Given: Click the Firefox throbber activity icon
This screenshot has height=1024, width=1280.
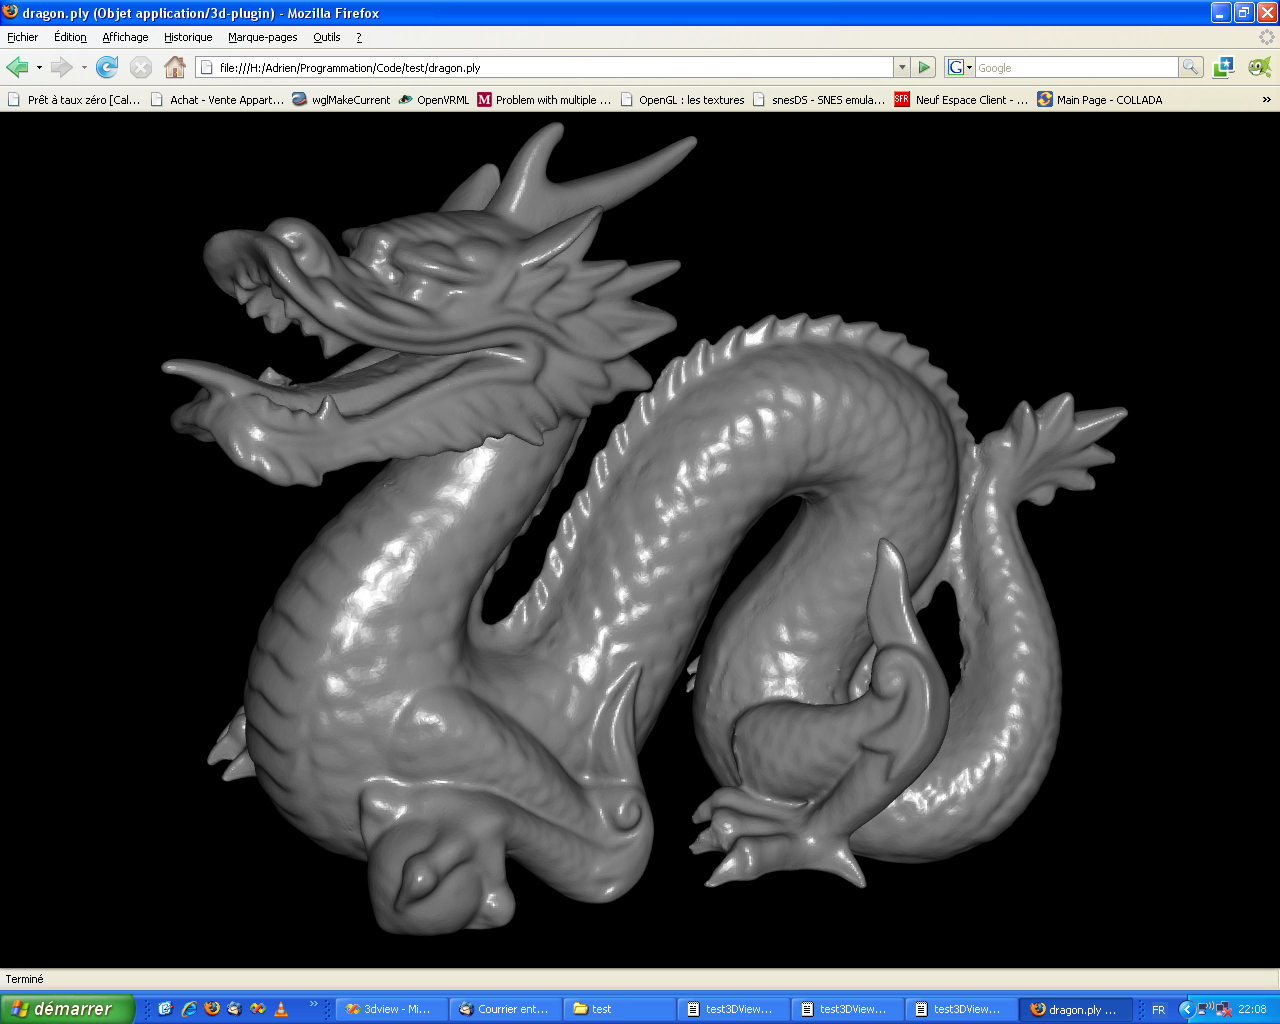Looking at the screenshot, I should click(x=1267, y=37).
